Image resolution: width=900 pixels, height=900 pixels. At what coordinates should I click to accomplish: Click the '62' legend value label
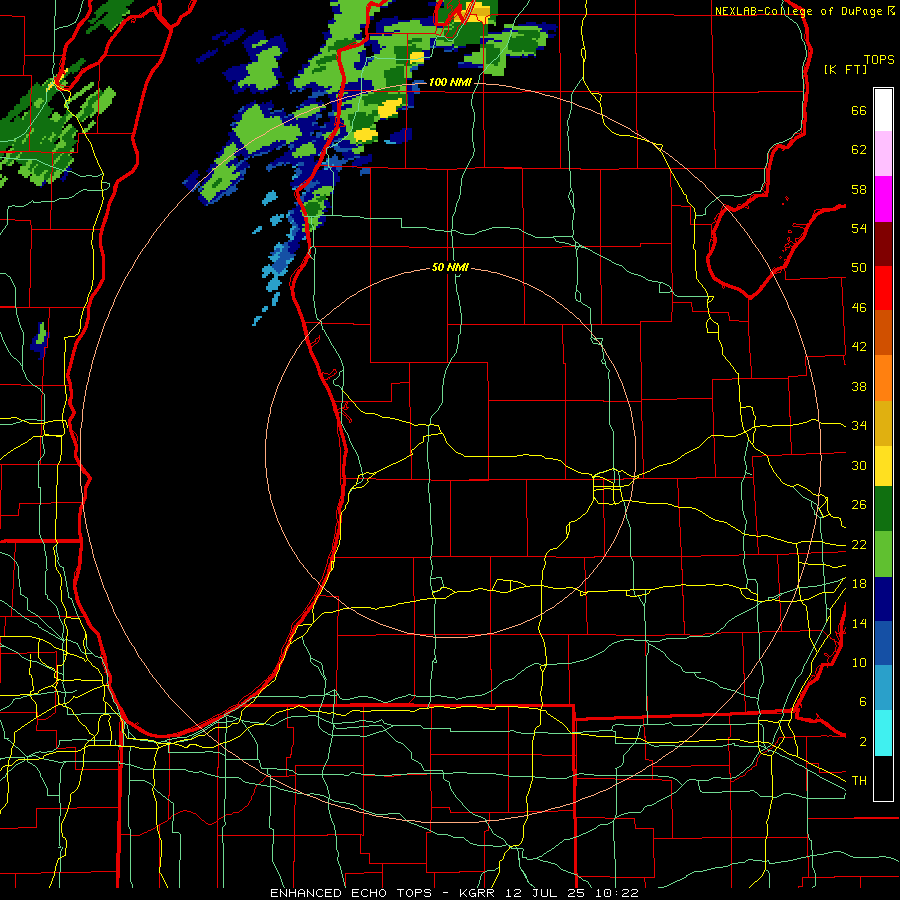[x=859, y=150]
